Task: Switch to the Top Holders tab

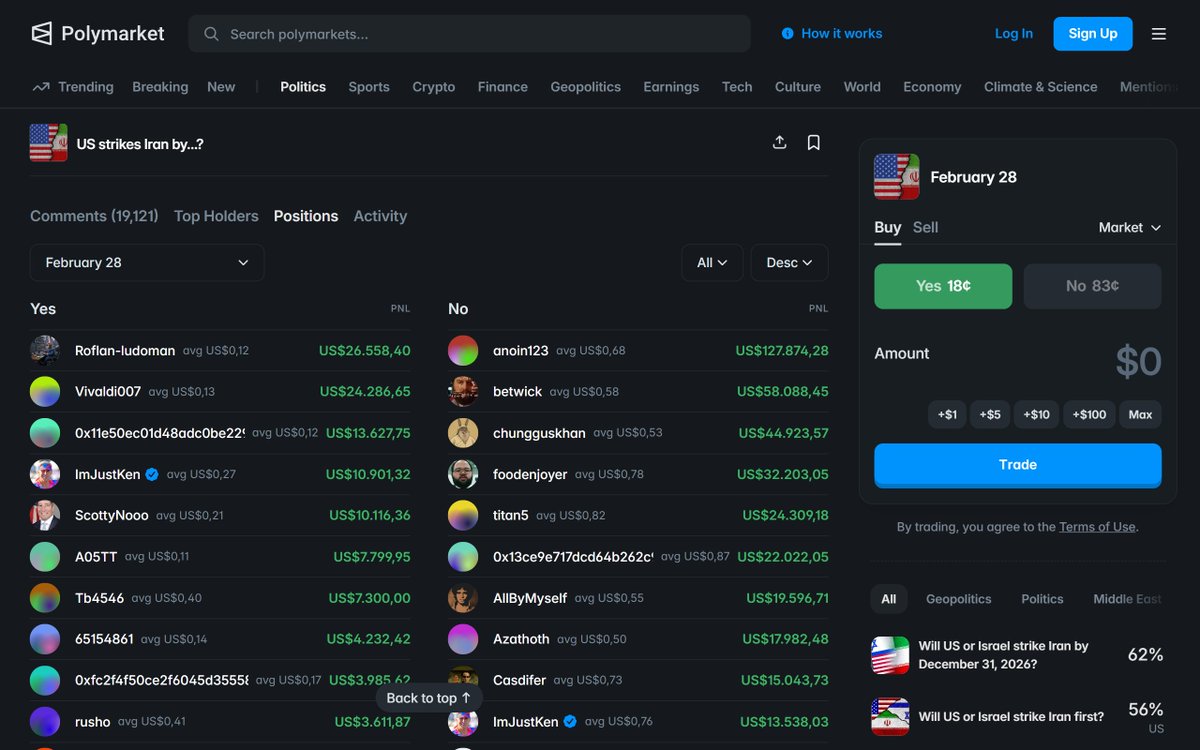Action: 216,215
